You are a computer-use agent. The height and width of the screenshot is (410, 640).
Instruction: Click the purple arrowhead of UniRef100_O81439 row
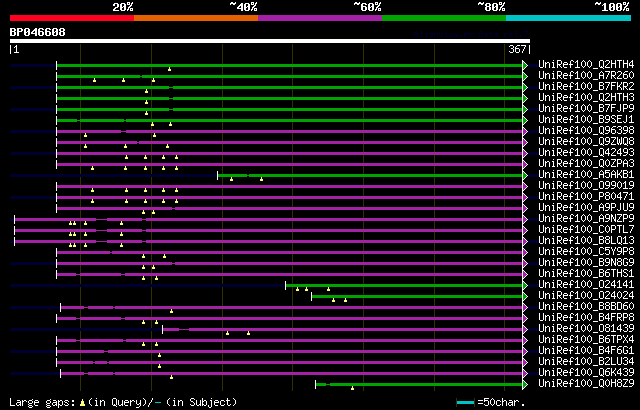(x=525, y=330)
